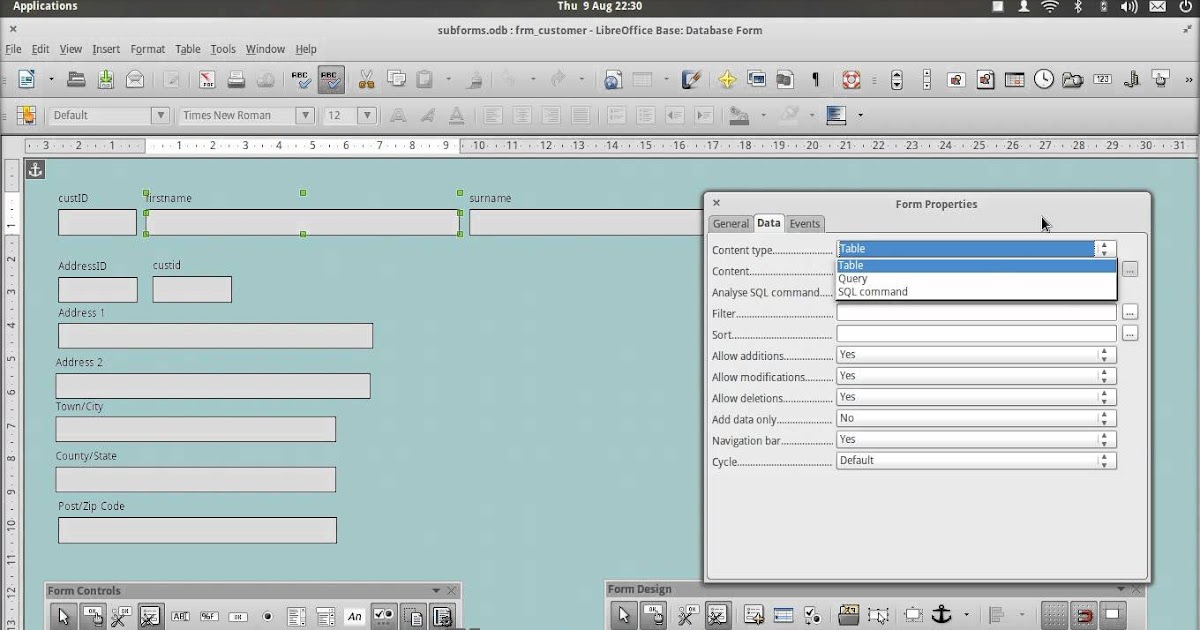Cut selection with scissors icon
1200x630 pixels.
point(366,80)
